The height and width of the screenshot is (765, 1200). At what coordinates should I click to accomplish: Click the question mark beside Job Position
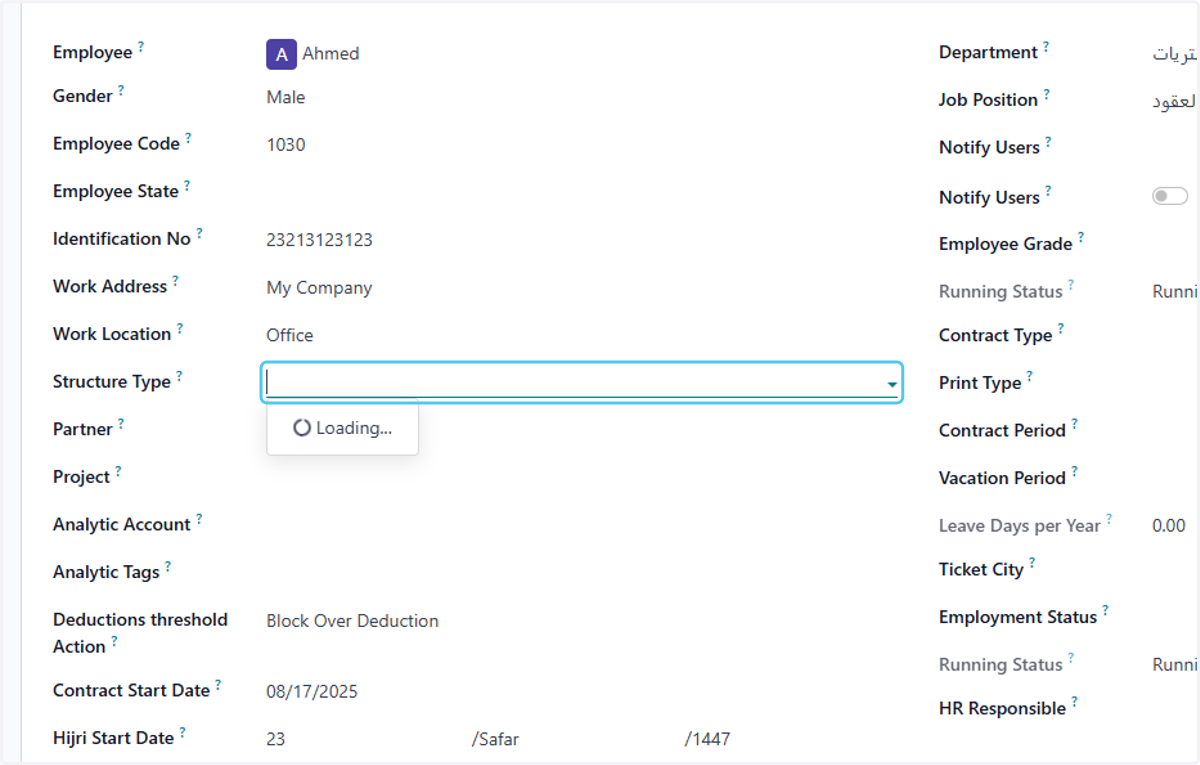[1047, 94]
